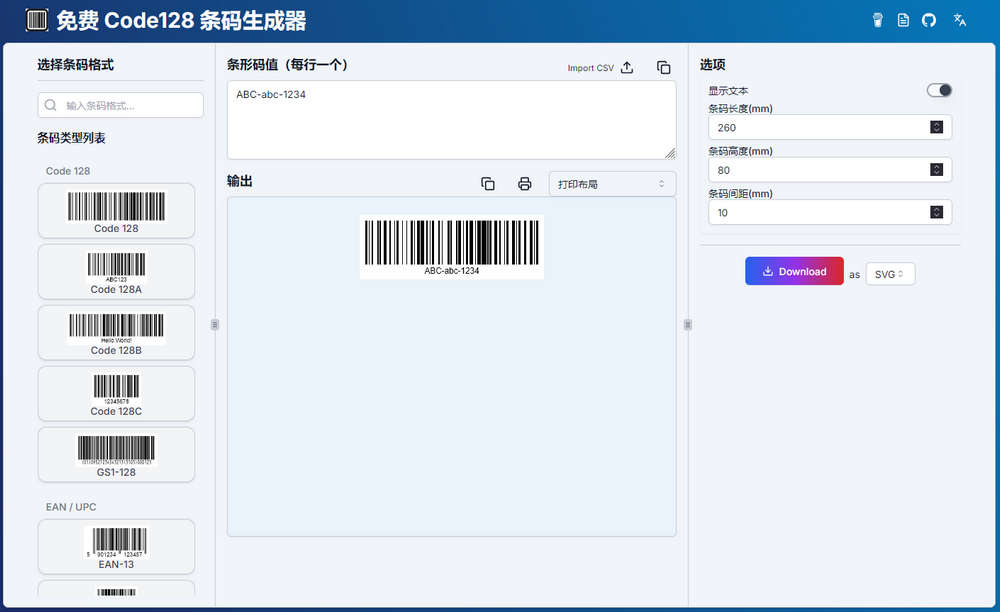This screenshot has height=612, width=1000.
Task: Select the GS1-128 barcode type card
Action: point(116,455)
